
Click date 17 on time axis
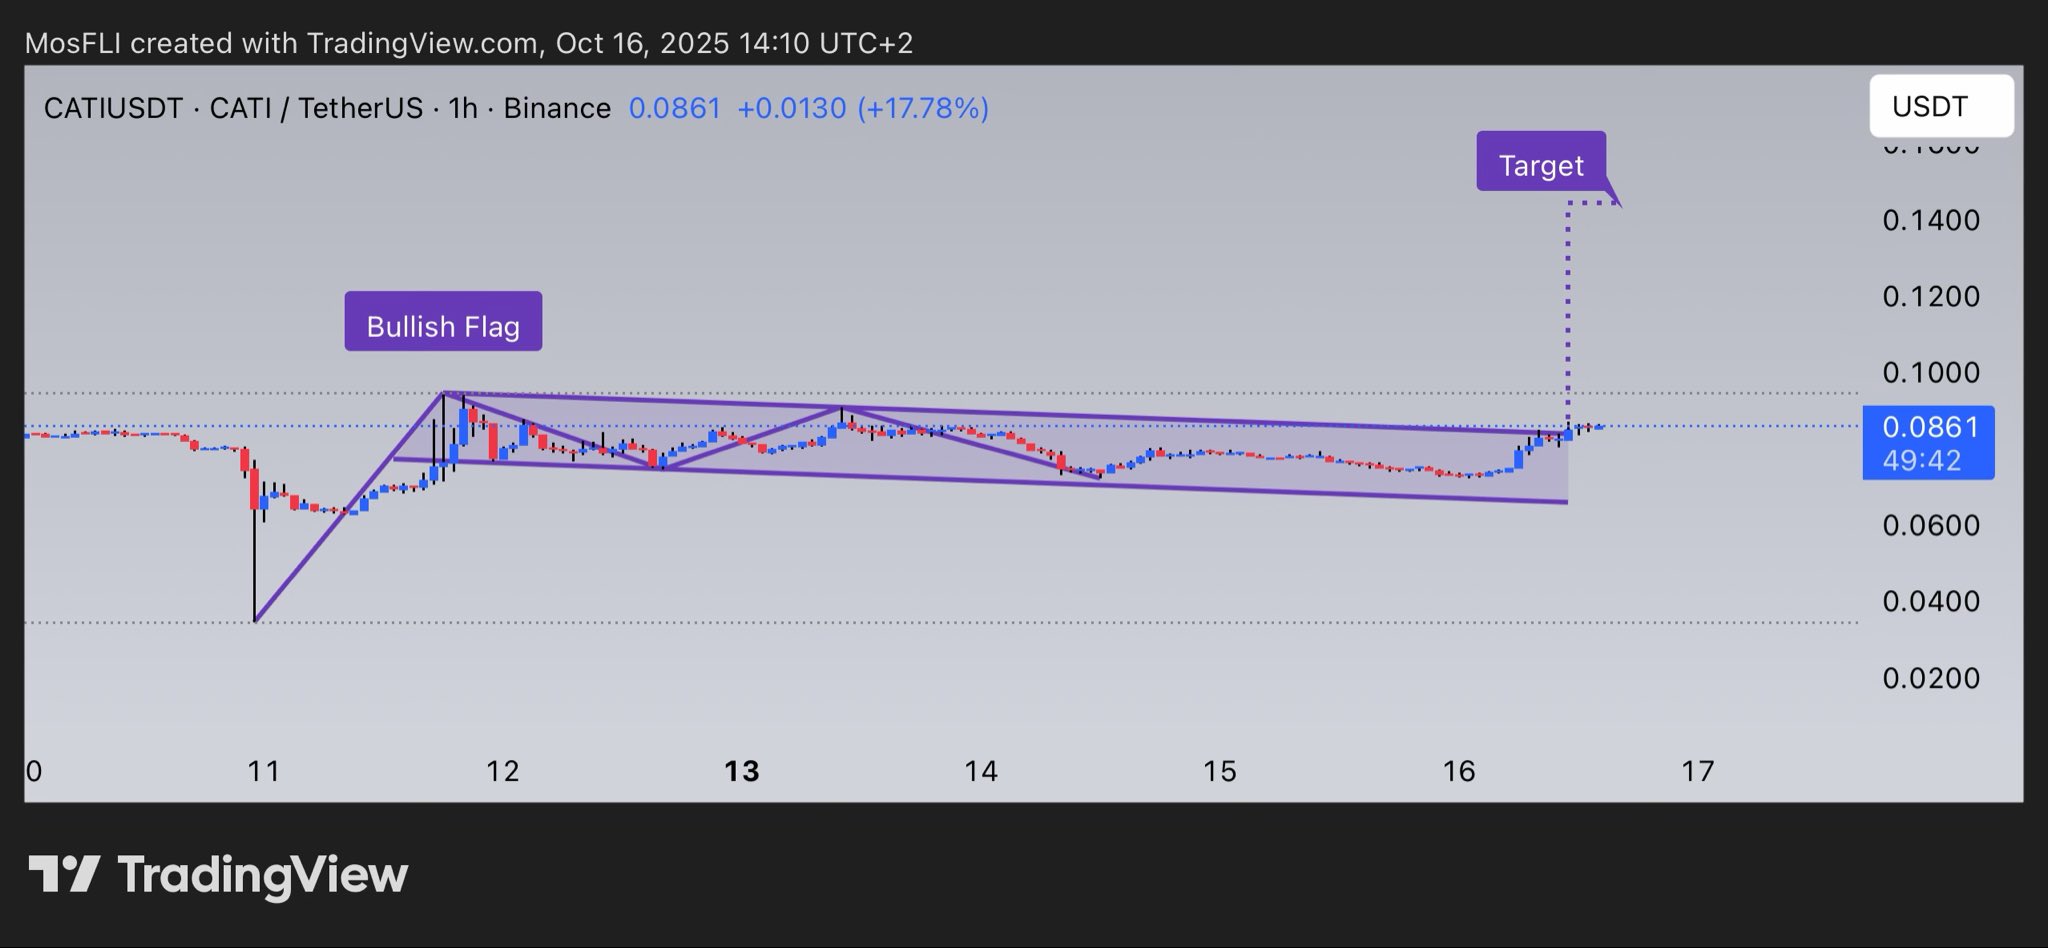(x=1698, y=771)
